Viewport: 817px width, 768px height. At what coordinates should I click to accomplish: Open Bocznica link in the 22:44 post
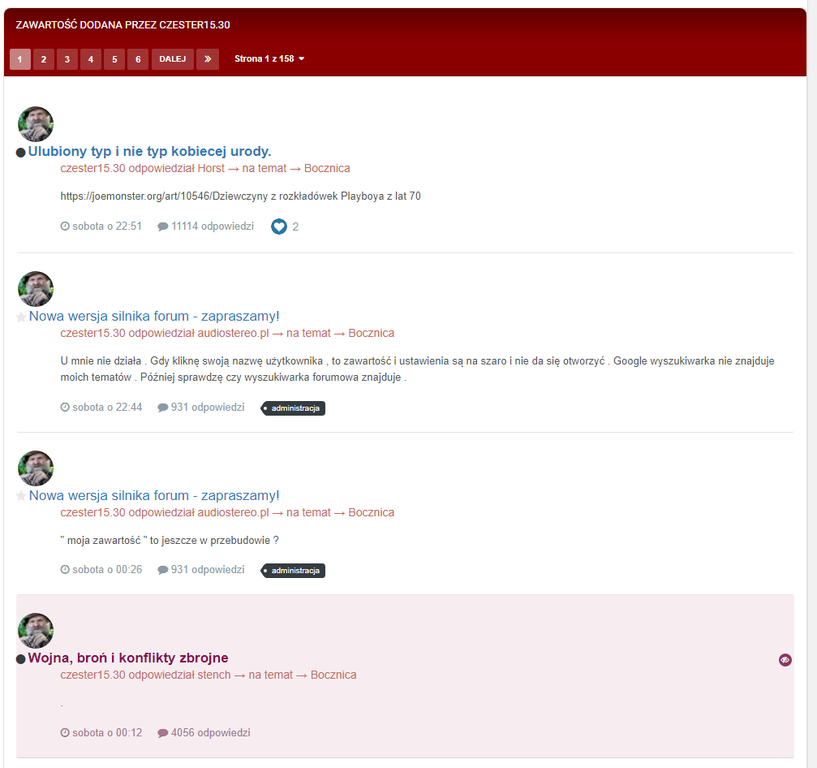372,333
